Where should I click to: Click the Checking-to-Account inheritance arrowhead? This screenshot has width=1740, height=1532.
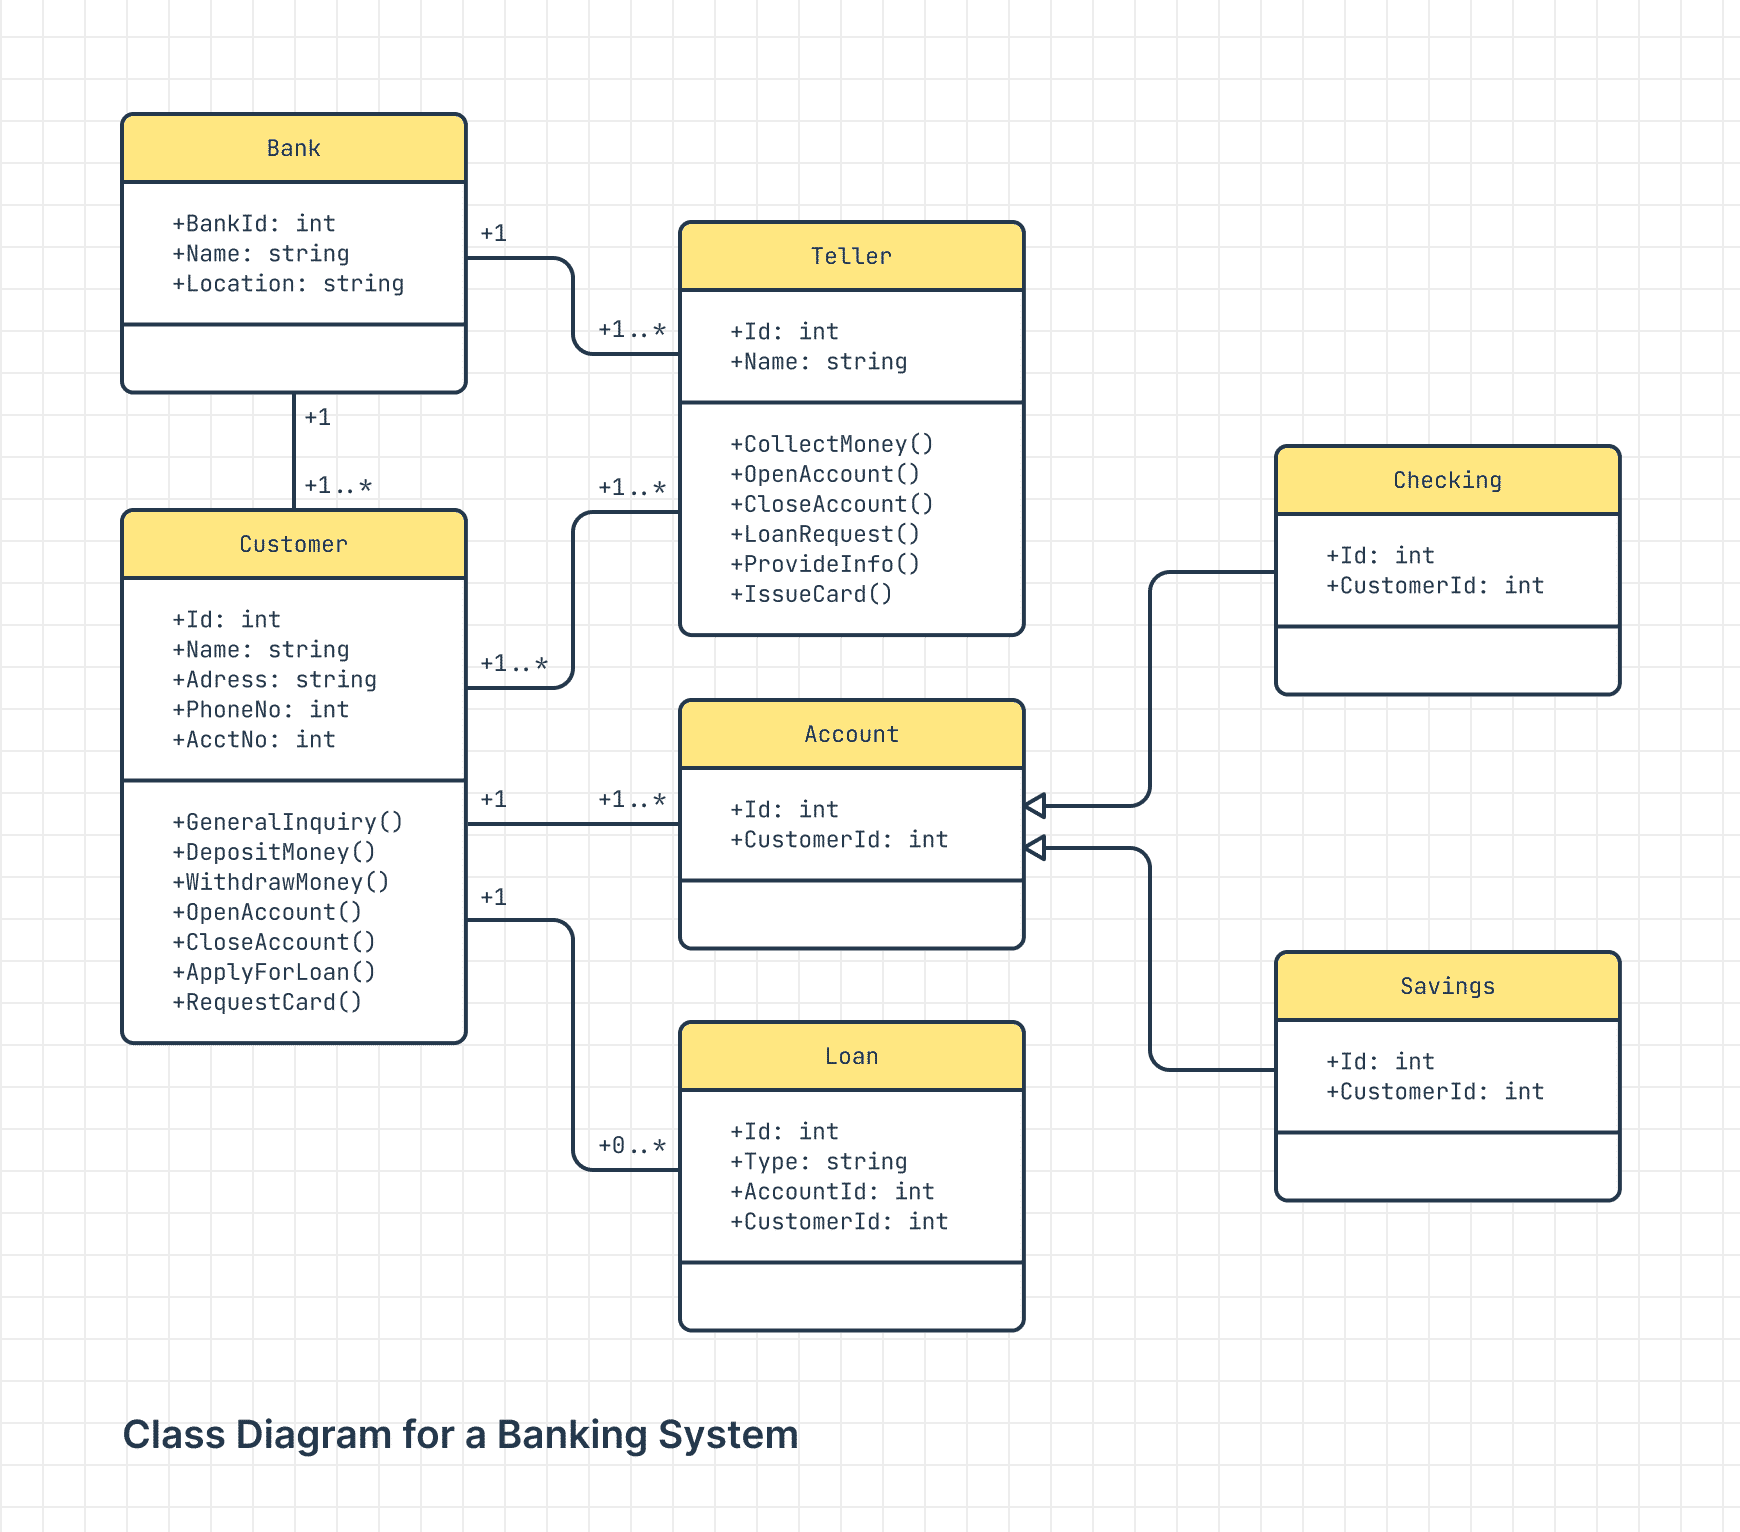(x=1036, y=805)
